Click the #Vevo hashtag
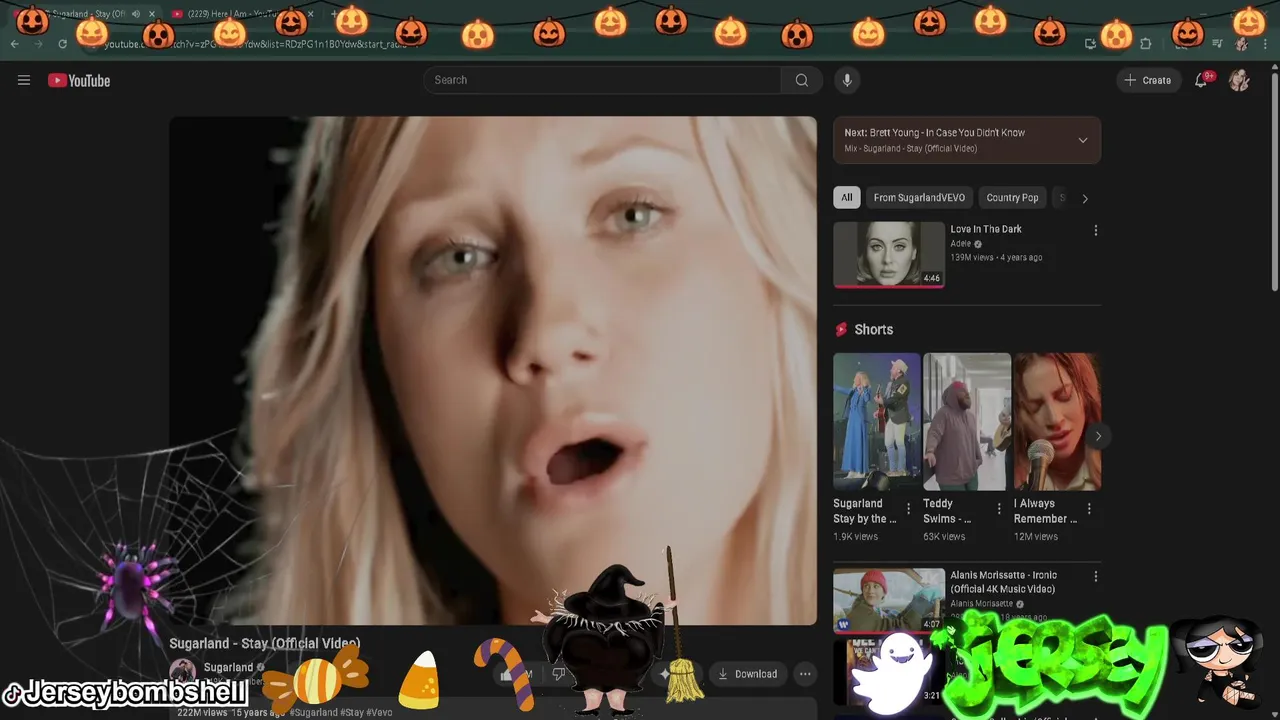Viewport: 1280px width, 720px height. (379, 712)
